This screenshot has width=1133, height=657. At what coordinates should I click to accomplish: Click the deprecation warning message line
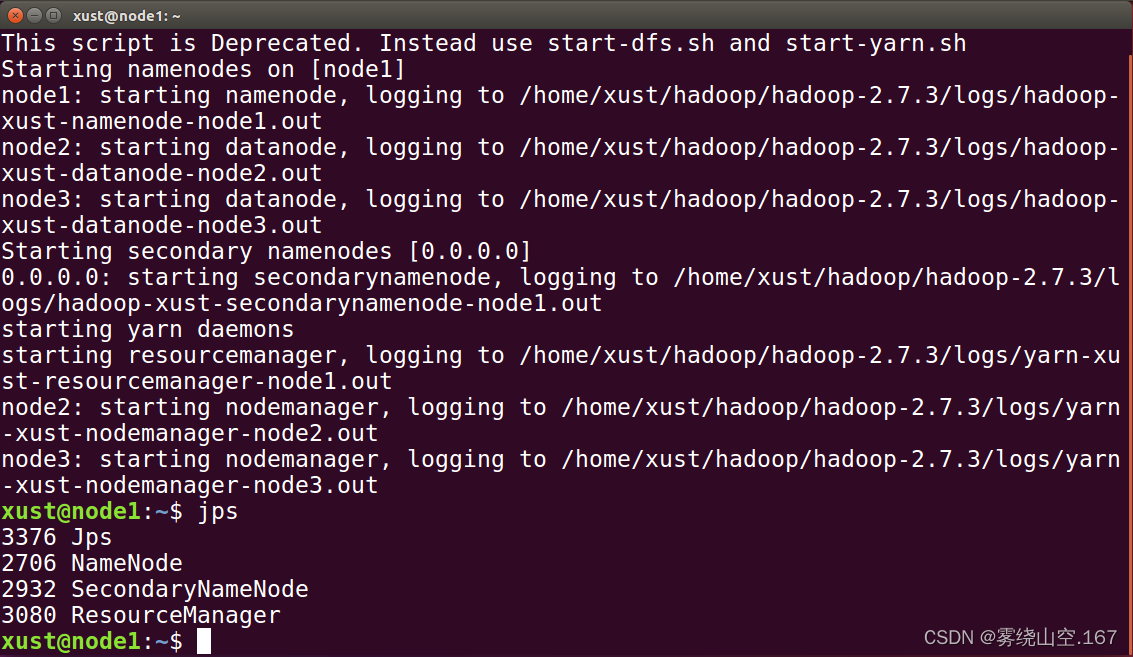click(x=480, y=43)
